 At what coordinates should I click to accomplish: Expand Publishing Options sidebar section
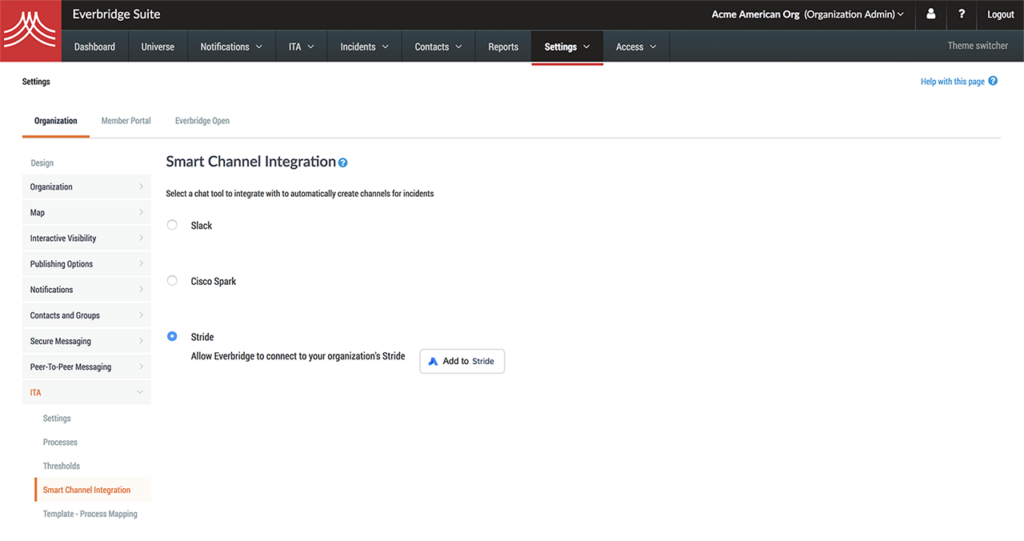(86, 264)
